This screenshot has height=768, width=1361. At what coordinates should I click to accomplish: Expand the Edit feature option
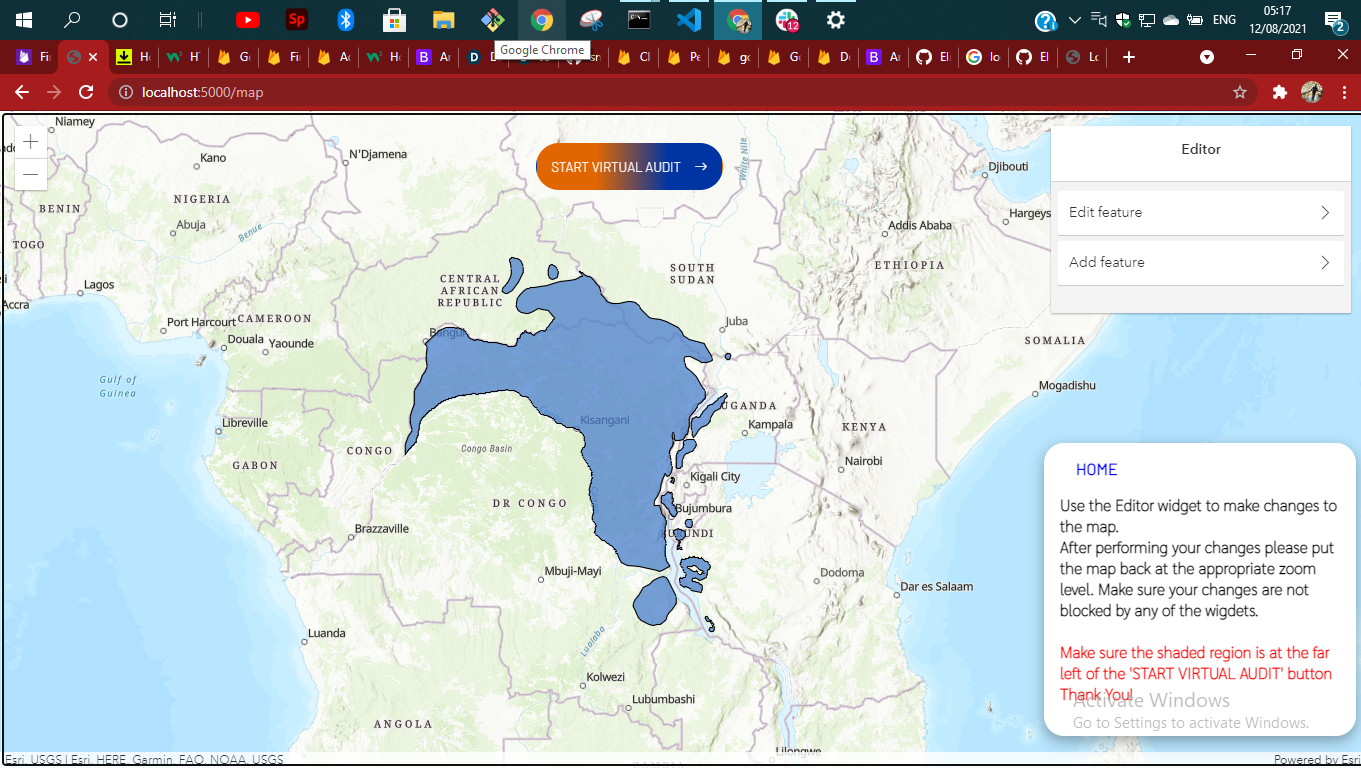point(1200,212)
